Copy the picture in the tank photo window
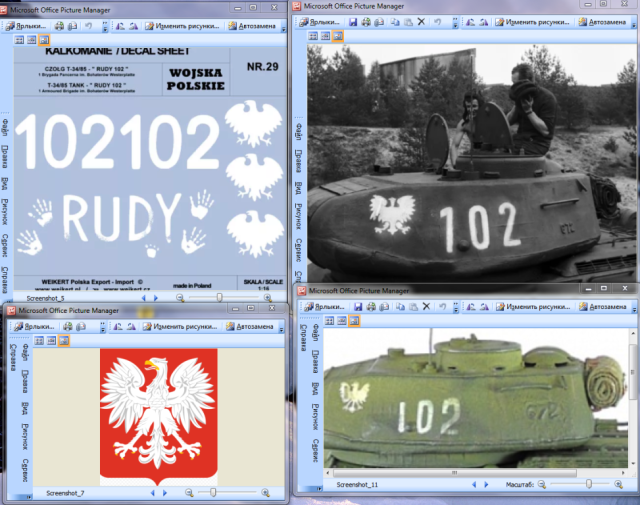The height and width of the screenshot is (505, 640). [x=395, y=22]
